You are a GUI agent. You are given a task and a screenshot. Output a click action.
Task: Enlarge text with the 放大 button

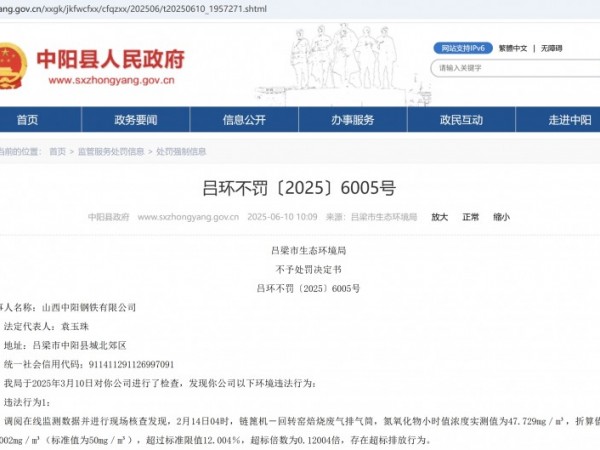click(439, 217)
